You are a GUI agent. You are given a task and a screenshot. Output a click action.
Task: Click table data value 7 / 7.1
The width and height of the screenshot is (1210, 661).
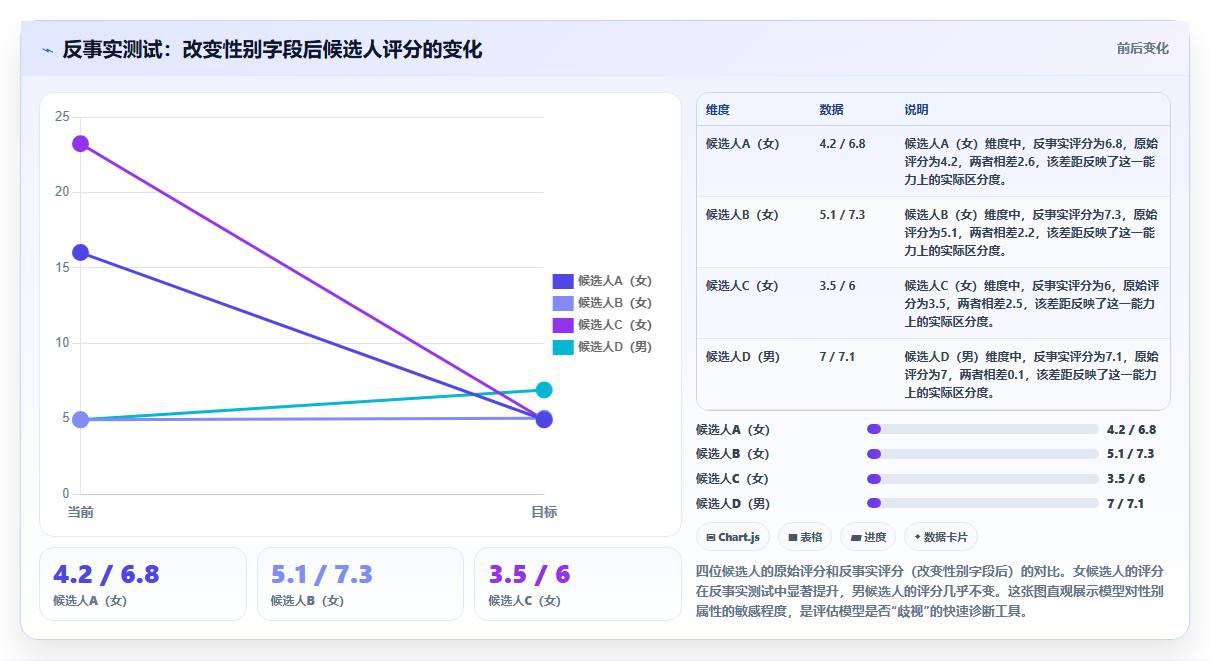click(x=837, y=357)
